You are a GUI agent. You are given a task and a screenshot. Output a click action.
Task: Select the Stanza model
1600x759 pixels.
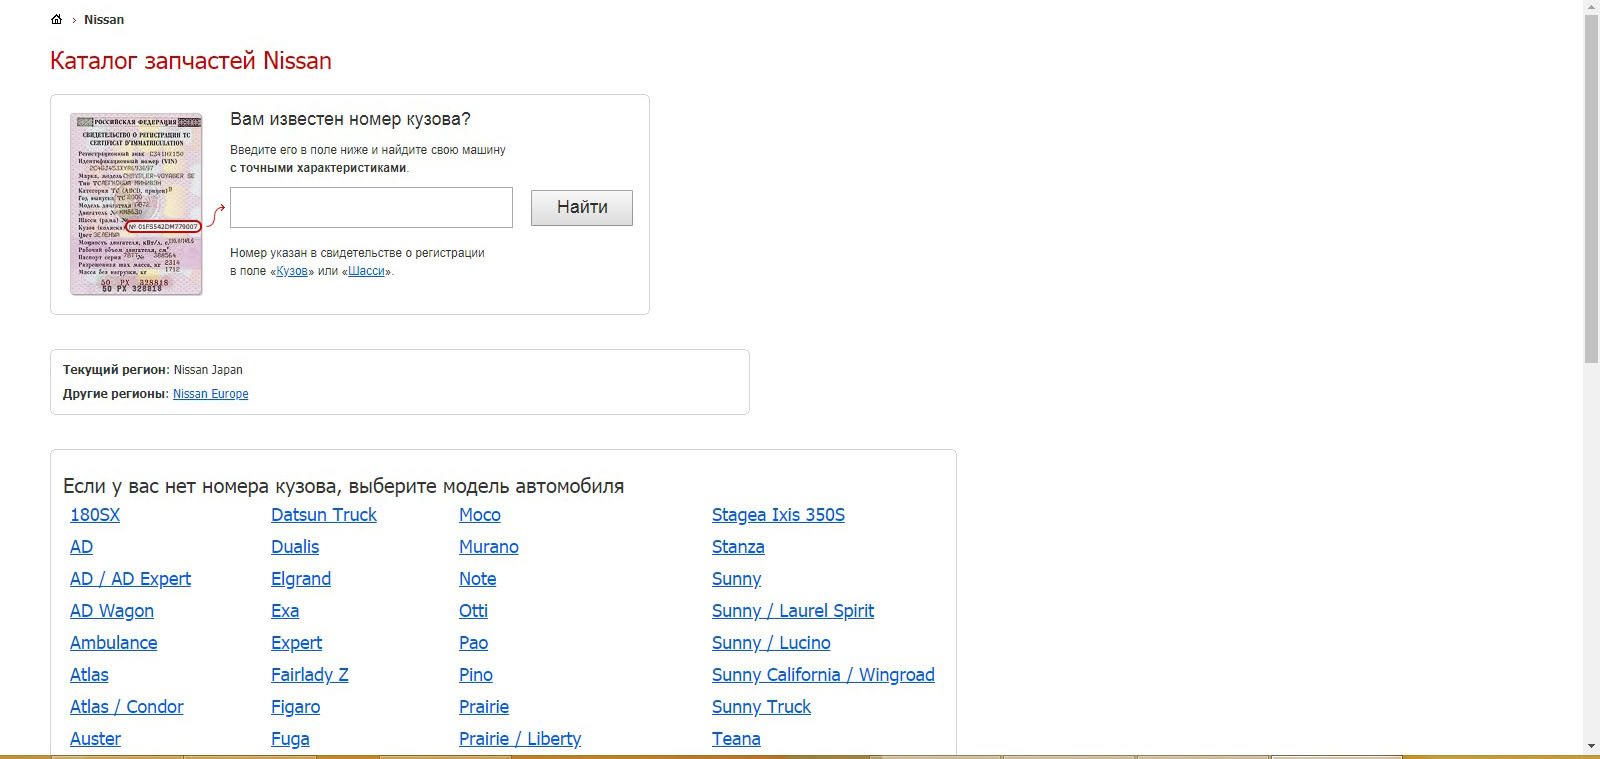tap(738, 547)
